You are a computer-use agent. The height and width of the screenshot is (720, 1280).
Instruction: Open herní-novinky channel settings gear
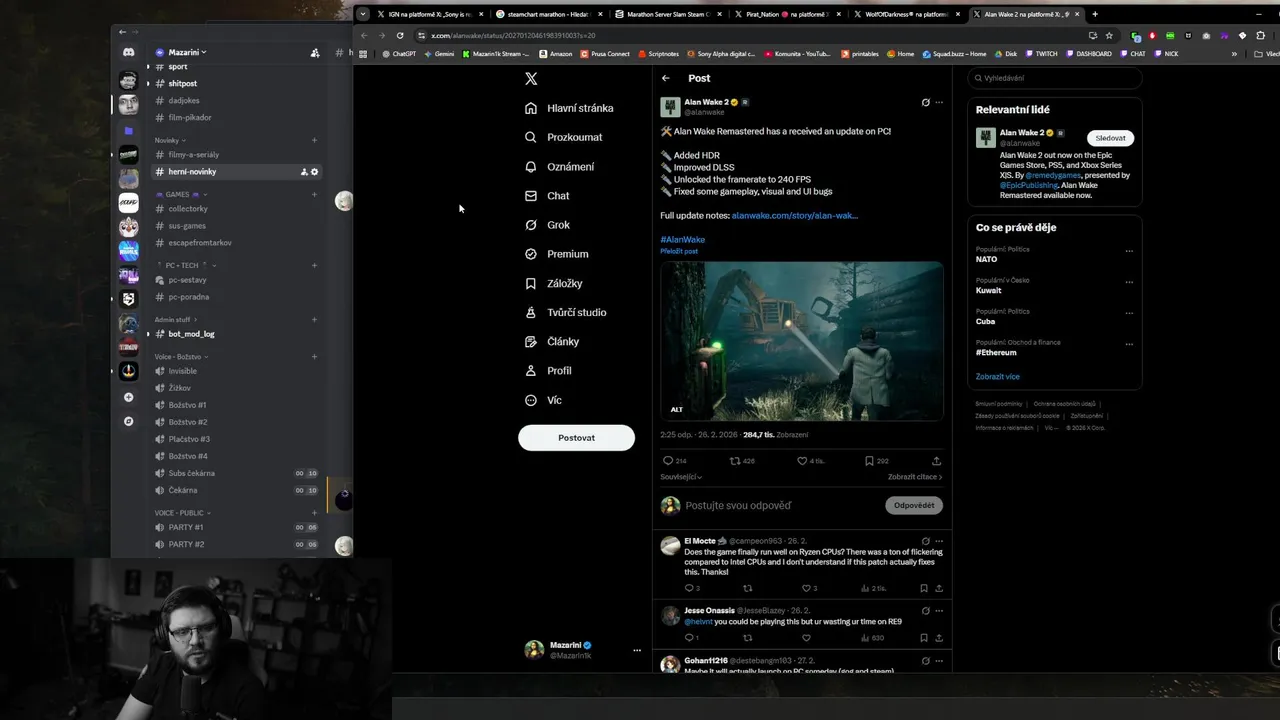[x=315, y=172]
